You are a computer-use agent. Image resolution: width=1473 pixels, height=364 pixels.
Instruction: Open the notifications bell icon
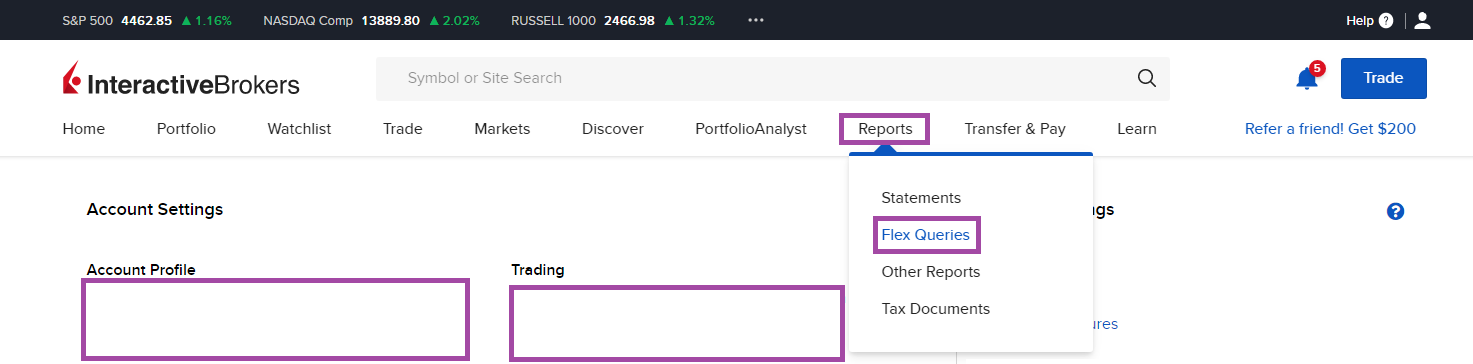tap(1307, 78)
